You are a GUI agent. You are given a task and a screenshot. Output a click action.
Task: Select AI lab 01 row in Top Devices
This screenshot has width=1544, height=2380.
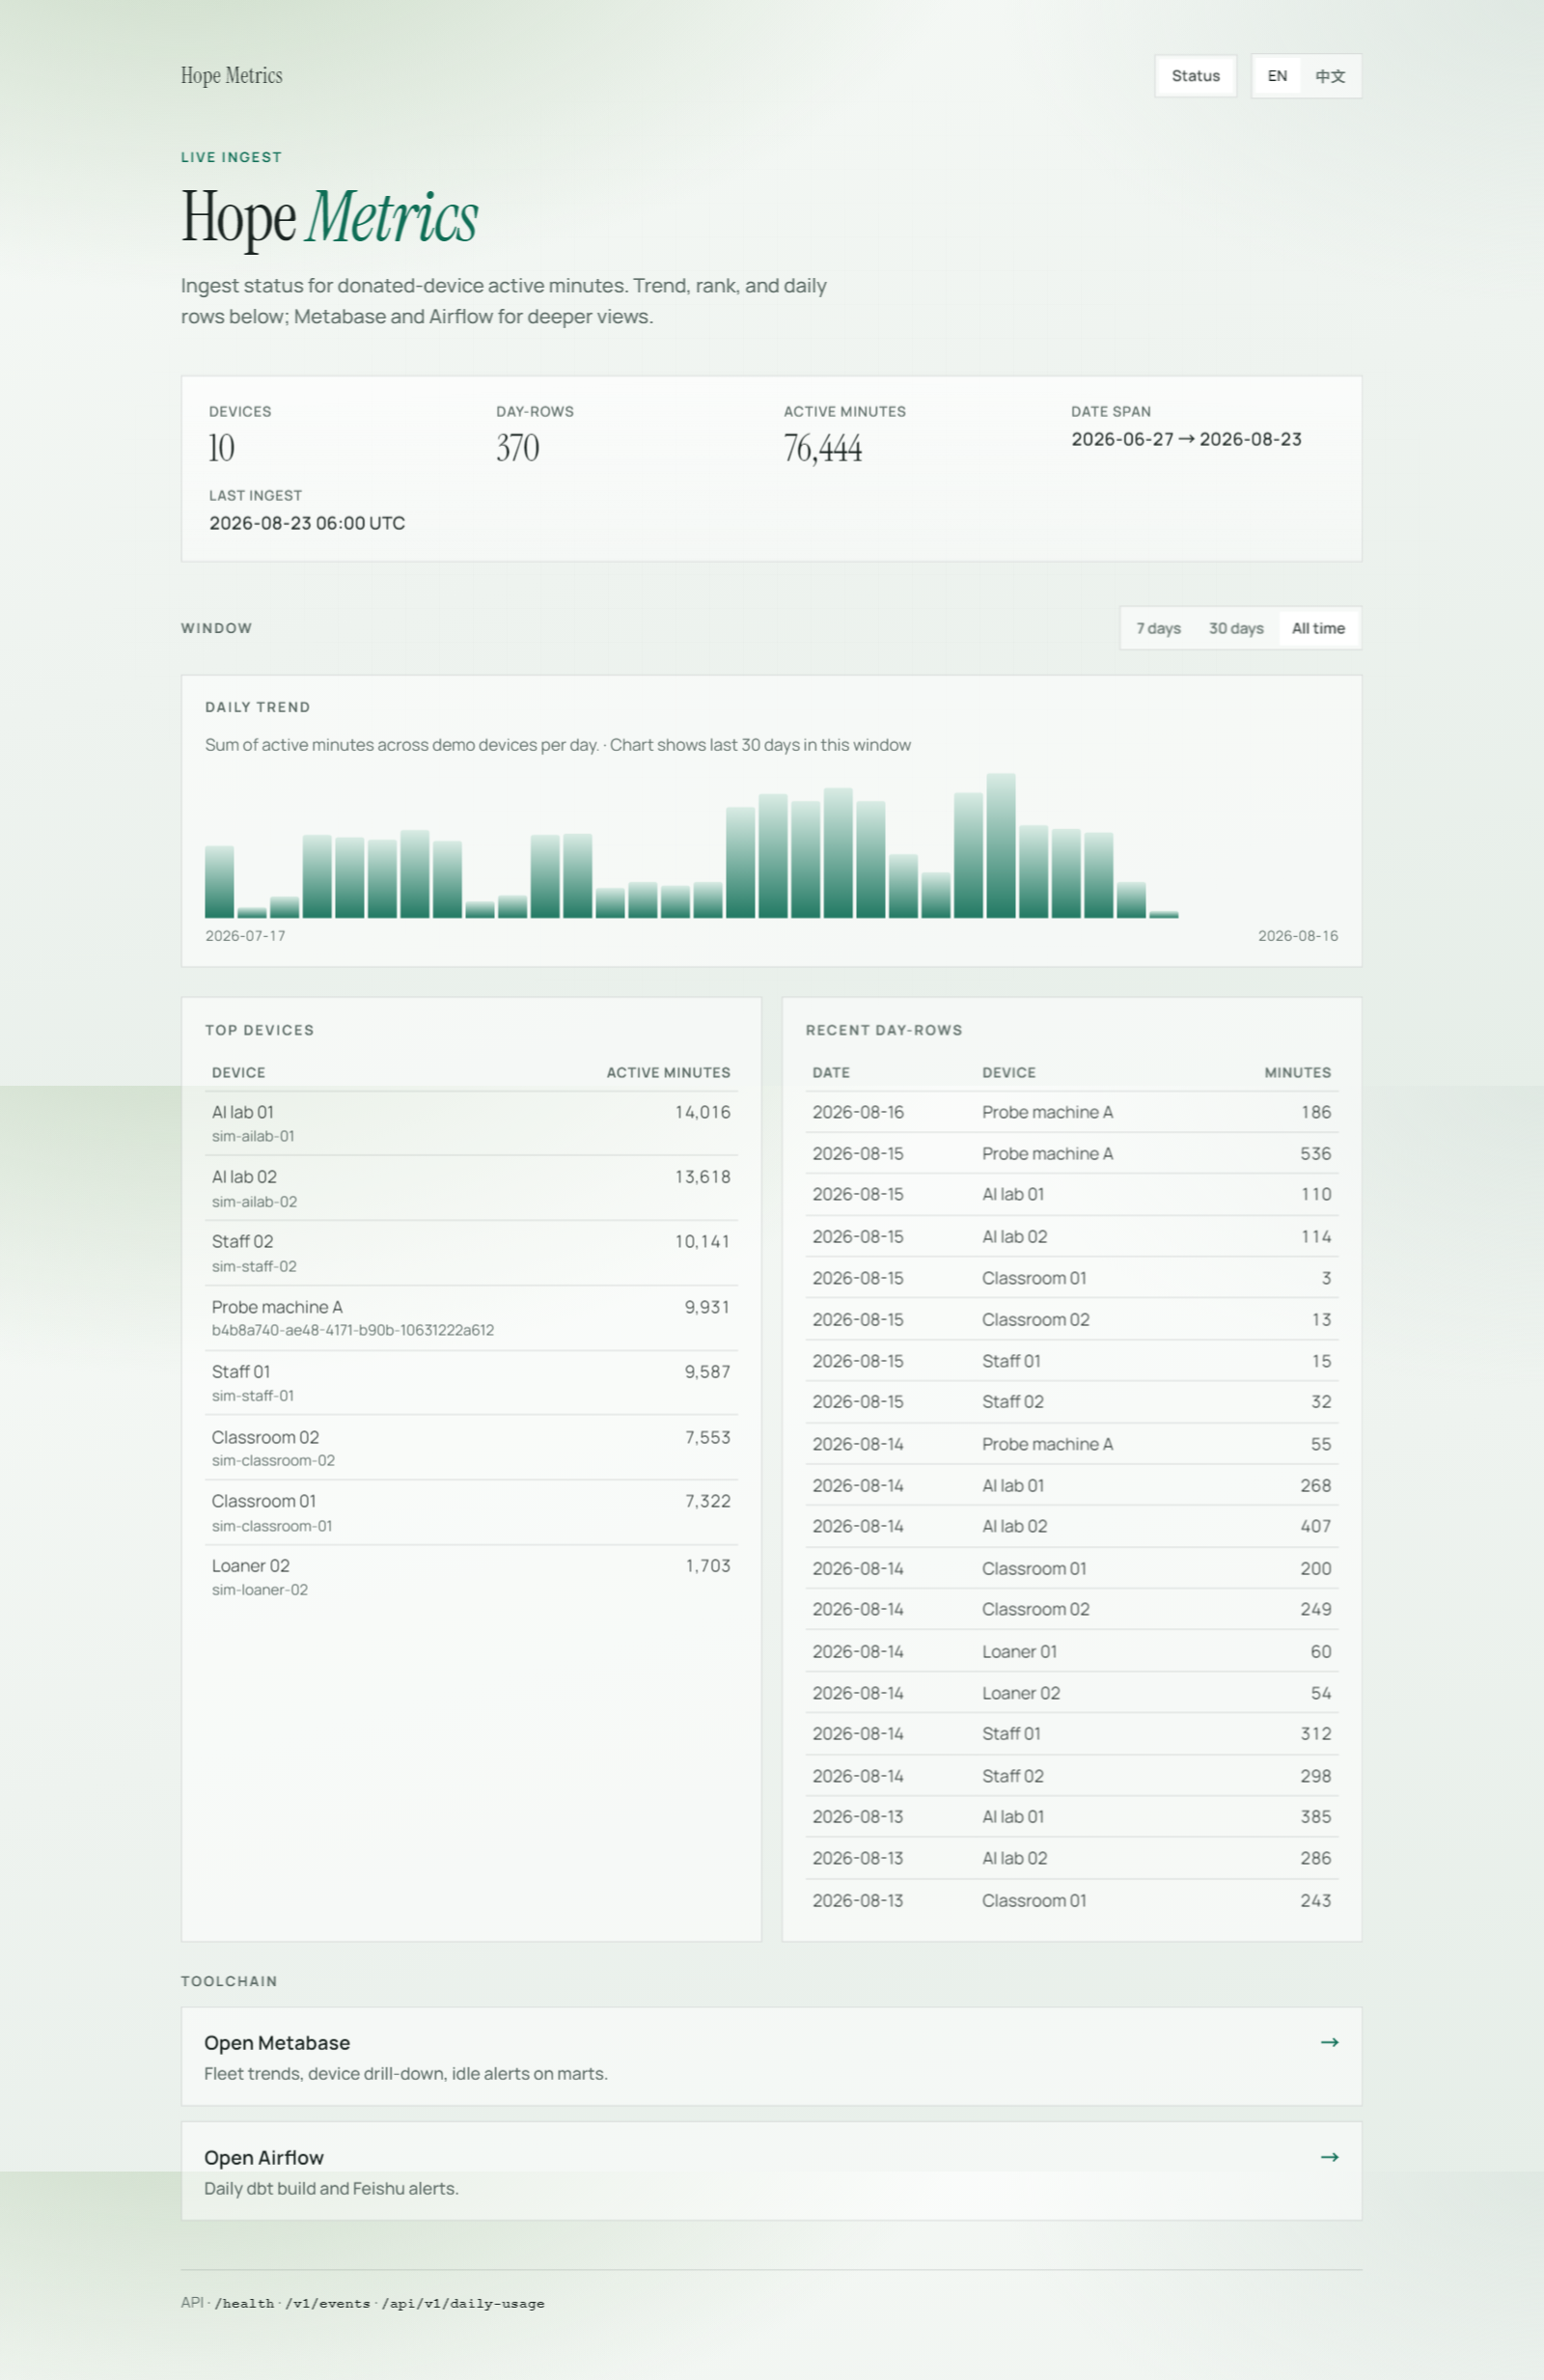click(x=471, y=1123)
